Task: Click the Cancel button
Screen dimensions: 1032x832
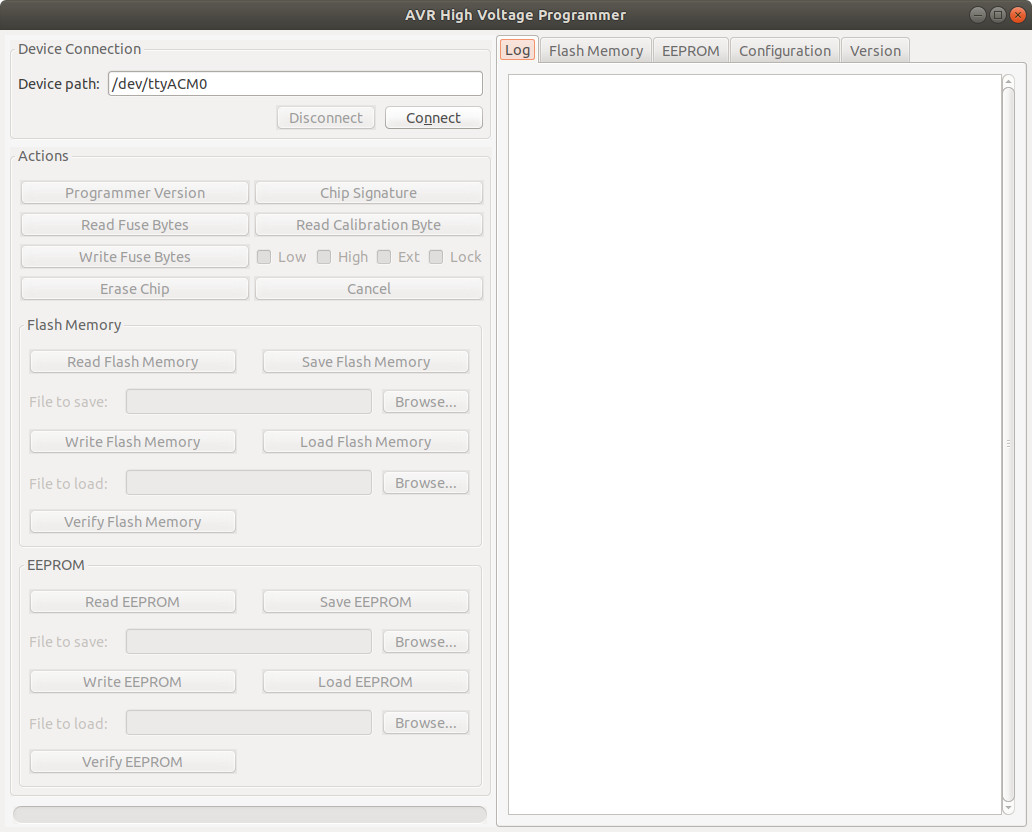Action: [x=369, y=289]
